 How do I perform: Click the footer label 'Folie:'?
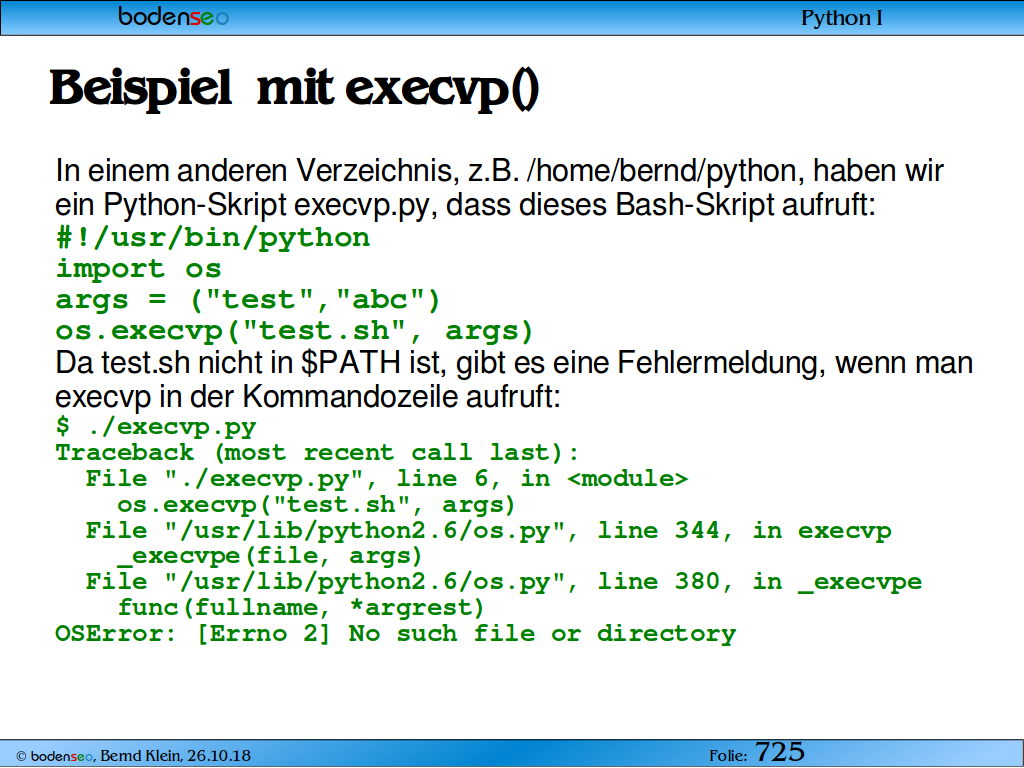[x=728, y=756]
